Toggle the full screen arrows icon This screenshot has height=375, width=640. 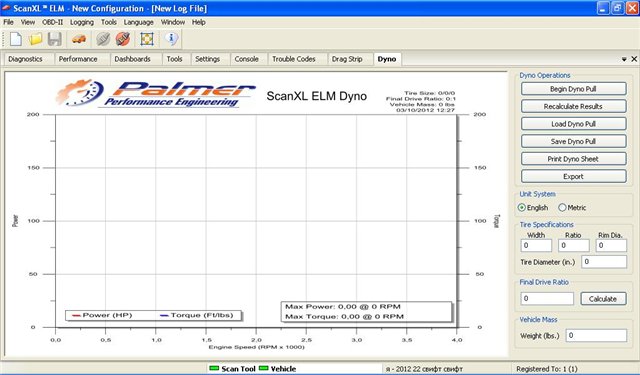click(147, 39)
